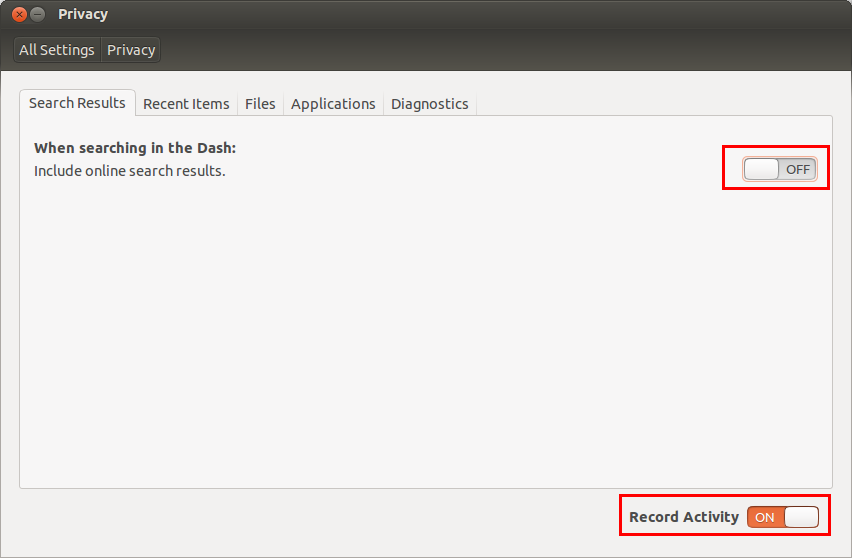Click the orange ON text of Record Activity
This screenshot has height=558, width=852.
[x=765, y=517]
